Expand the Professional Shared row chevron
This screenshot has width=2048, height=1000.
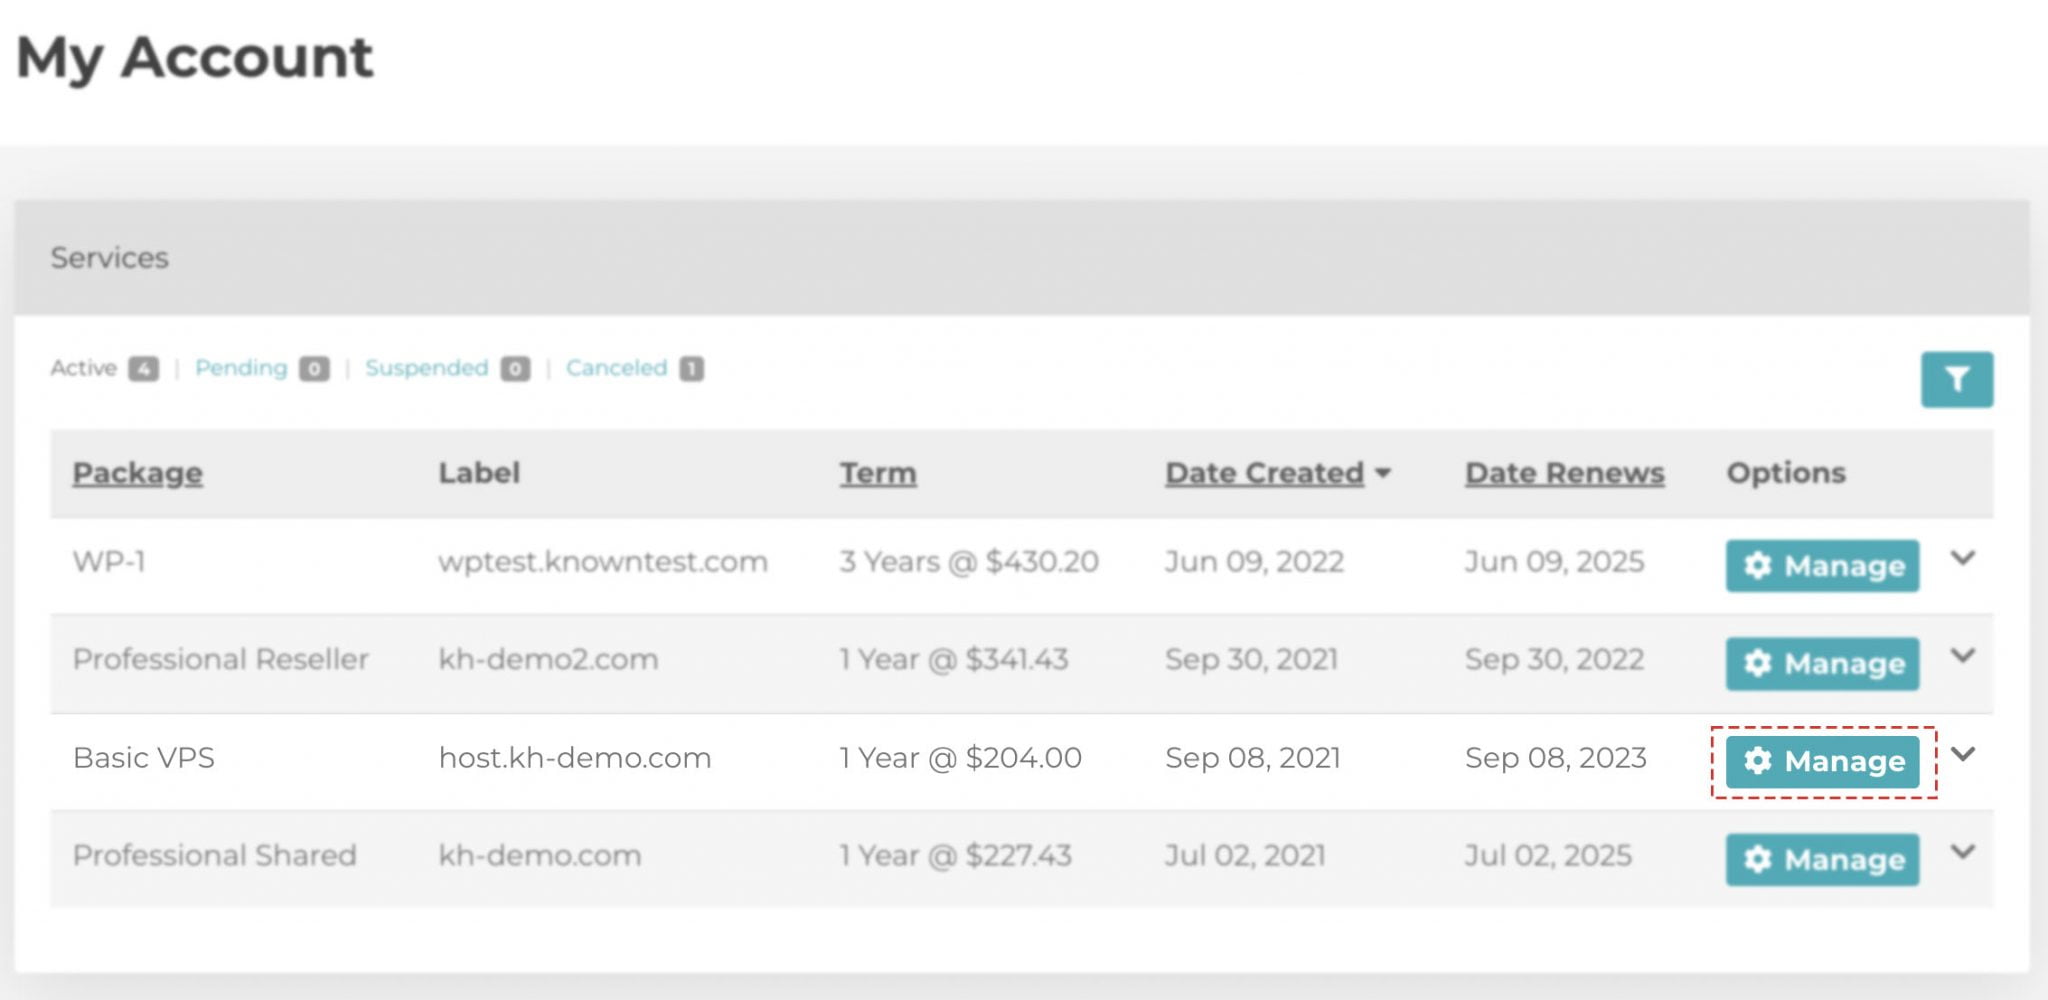1963,852
